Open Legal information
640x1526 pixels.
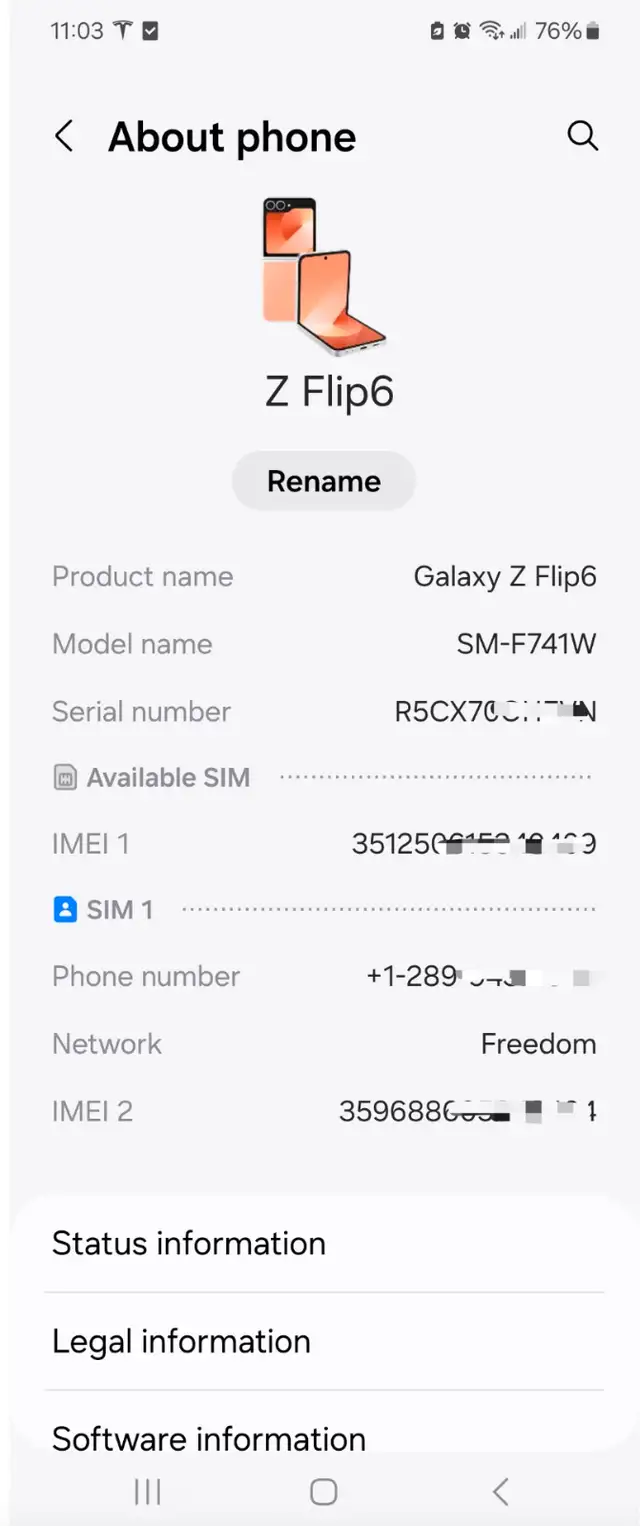(x=181, y=1341)
